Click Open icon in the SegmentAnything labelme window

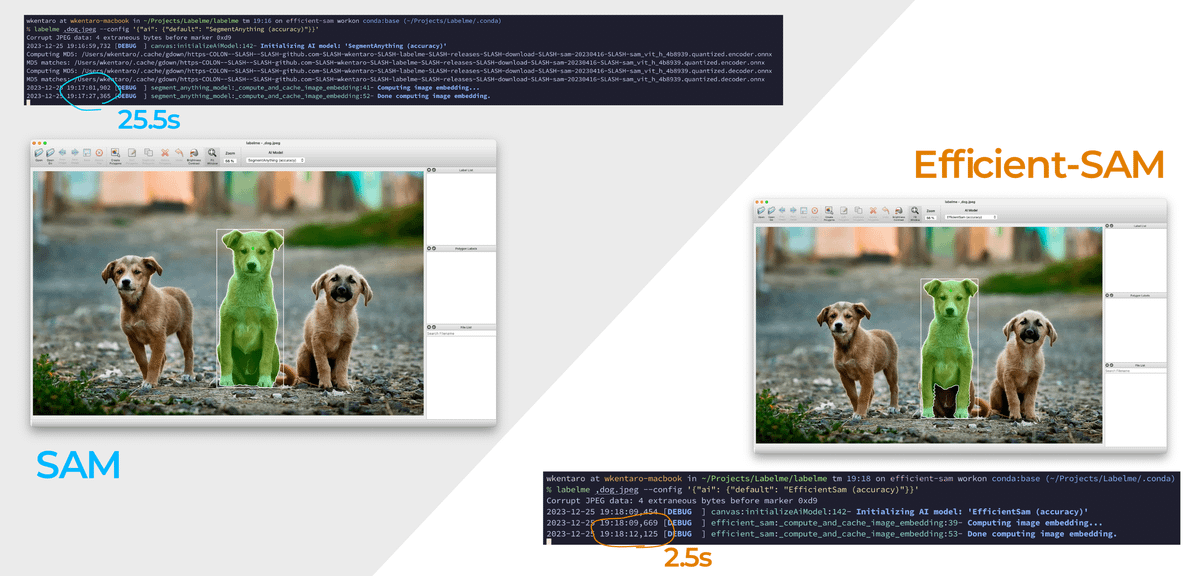[39, 153]
